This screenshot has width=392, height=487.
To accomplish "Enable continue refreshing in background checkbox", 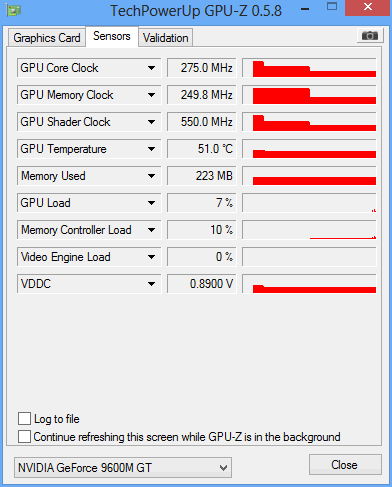I will 24,436.
